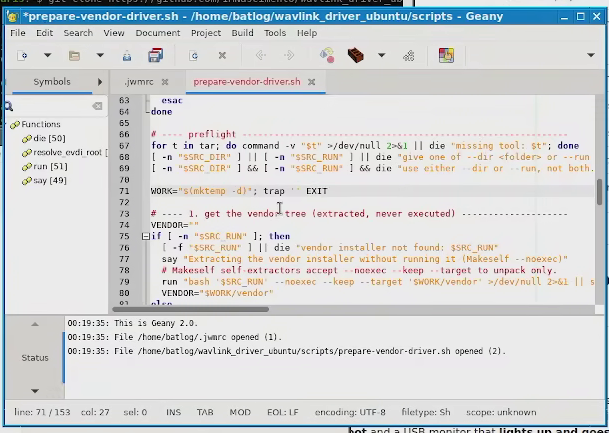Screen dimensions: 609x433
Task: Open the Build menu
Action: point(242,33)
